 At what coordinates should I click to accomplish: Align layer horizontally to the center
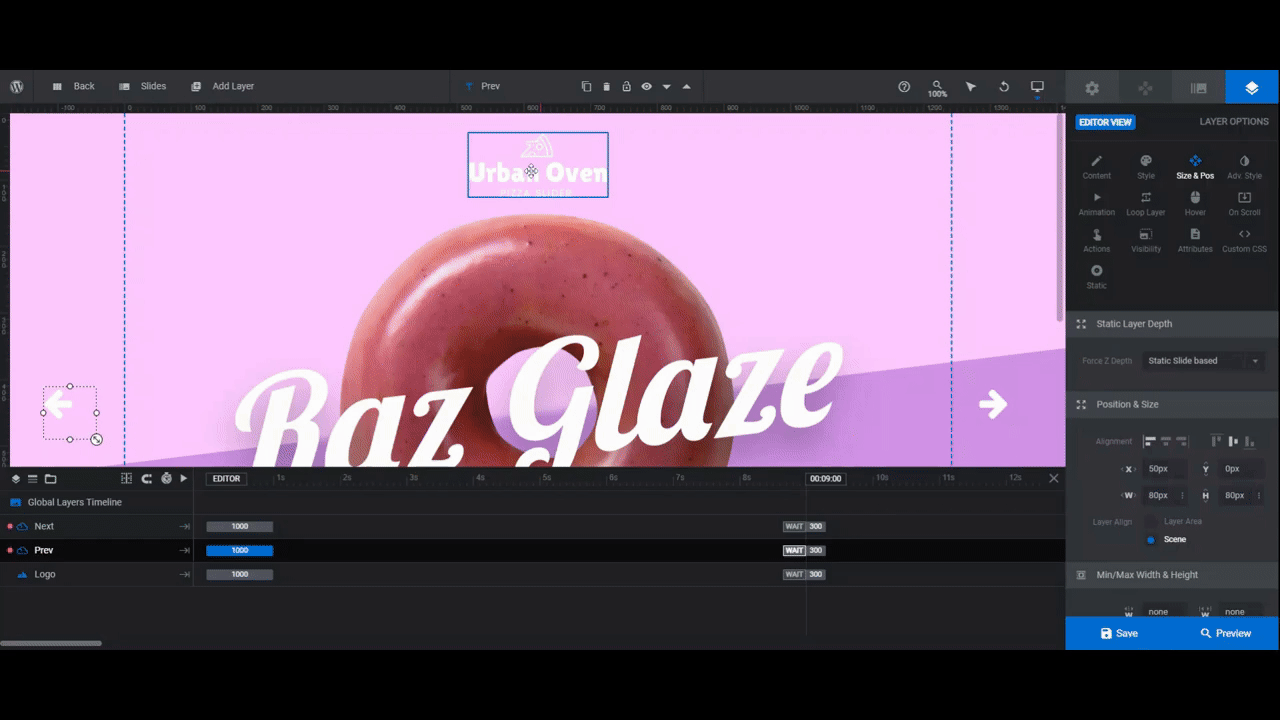click(1165, 441)
